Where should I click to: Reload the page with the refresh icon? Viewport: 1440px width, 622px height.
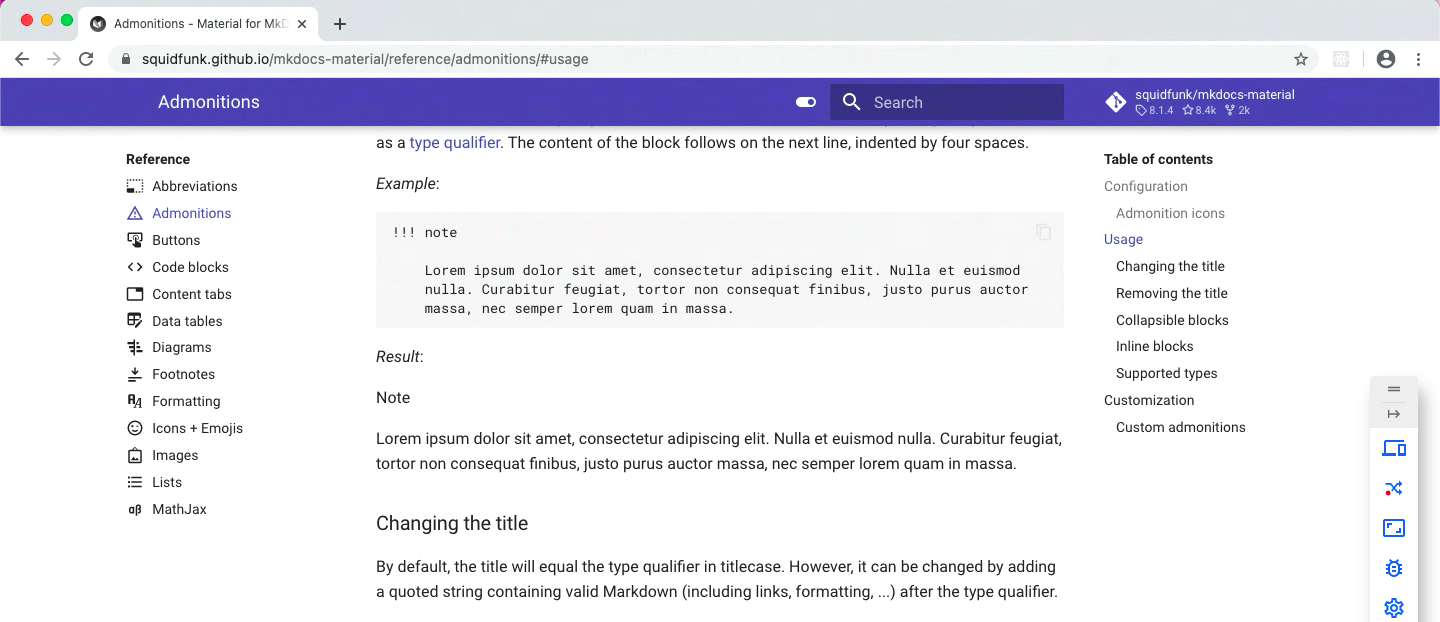pyautogui.click(x=86, y=59)
